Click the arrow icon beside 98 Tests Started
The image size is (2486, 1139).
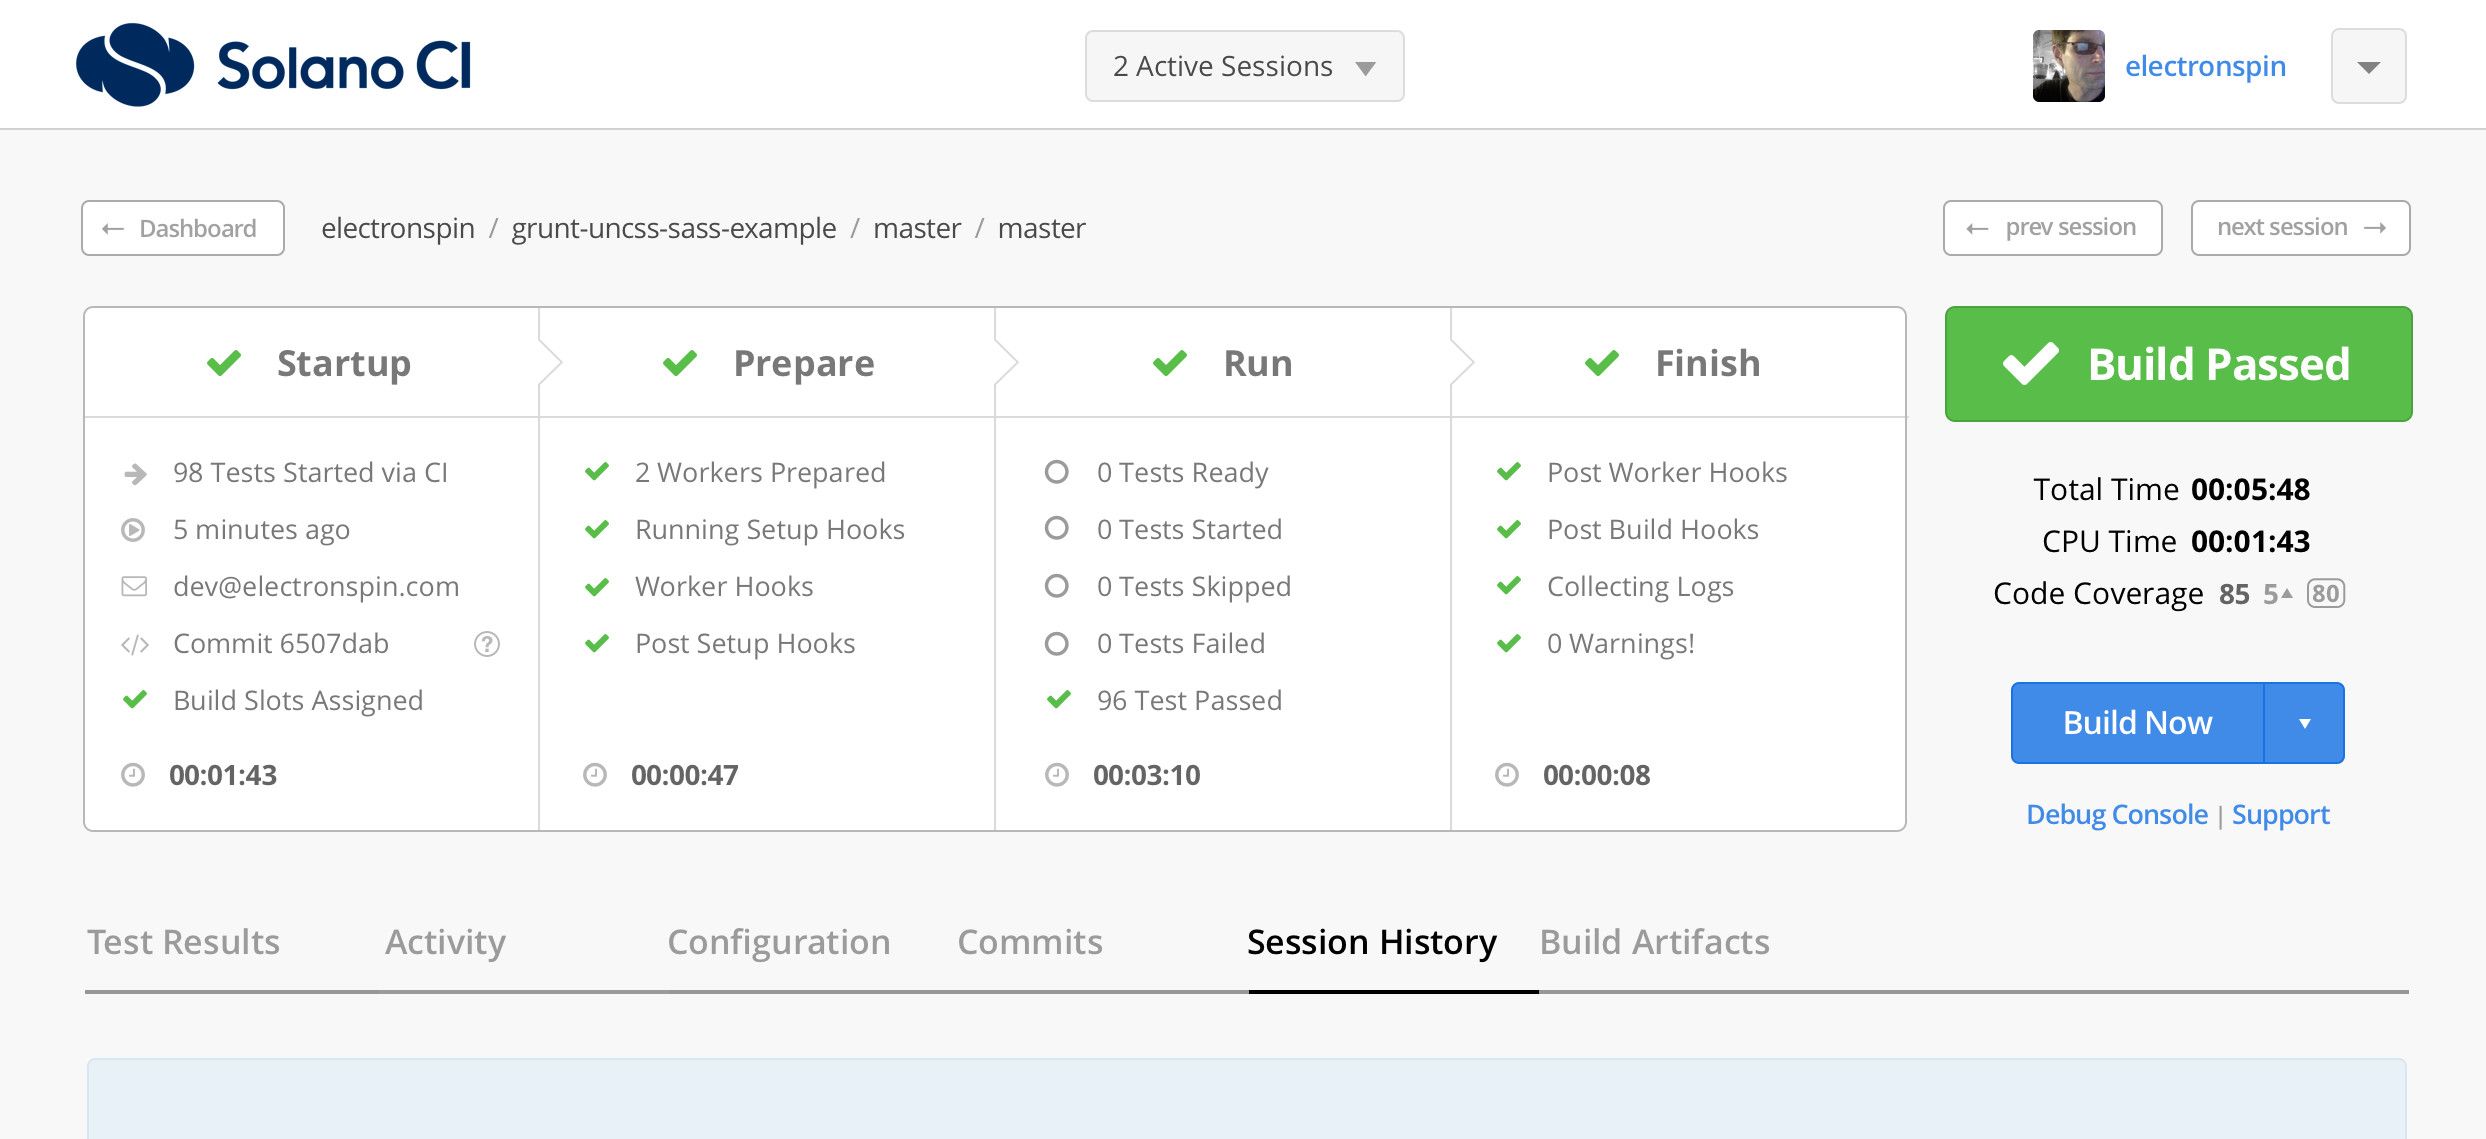coord(135,473)
